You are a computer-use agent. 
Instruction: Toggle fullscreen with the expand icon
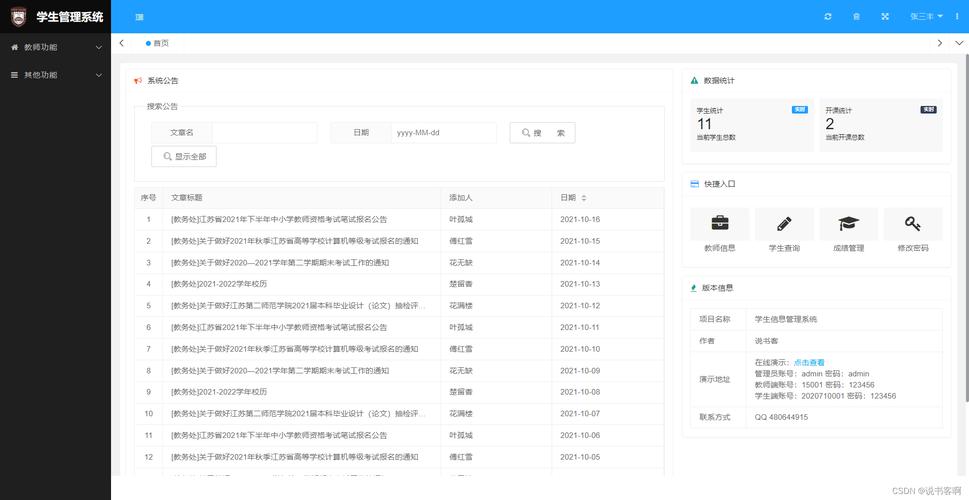(x=885, y=17)
